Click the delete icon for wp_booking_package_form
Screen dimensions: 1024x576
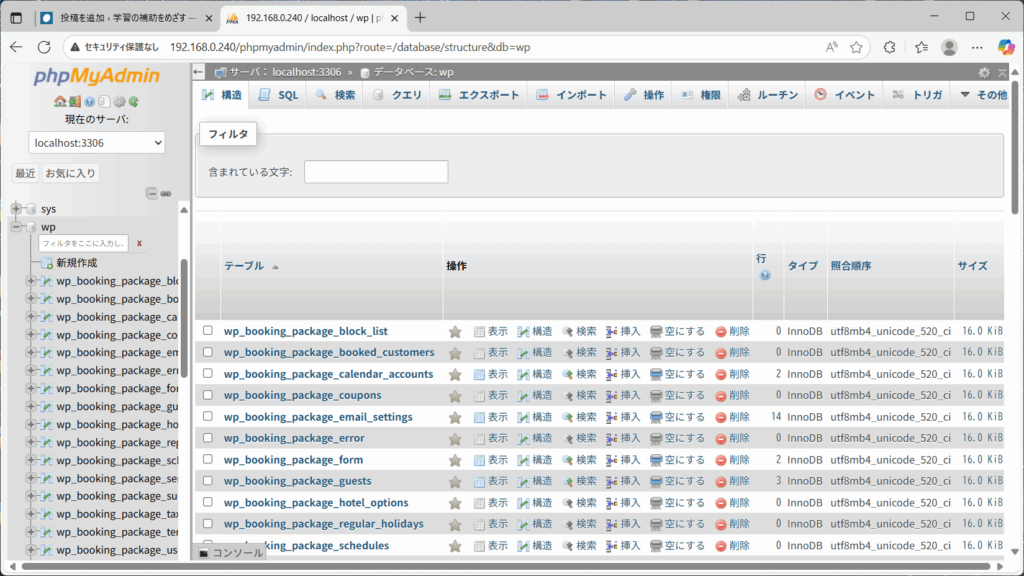point(721,460)
